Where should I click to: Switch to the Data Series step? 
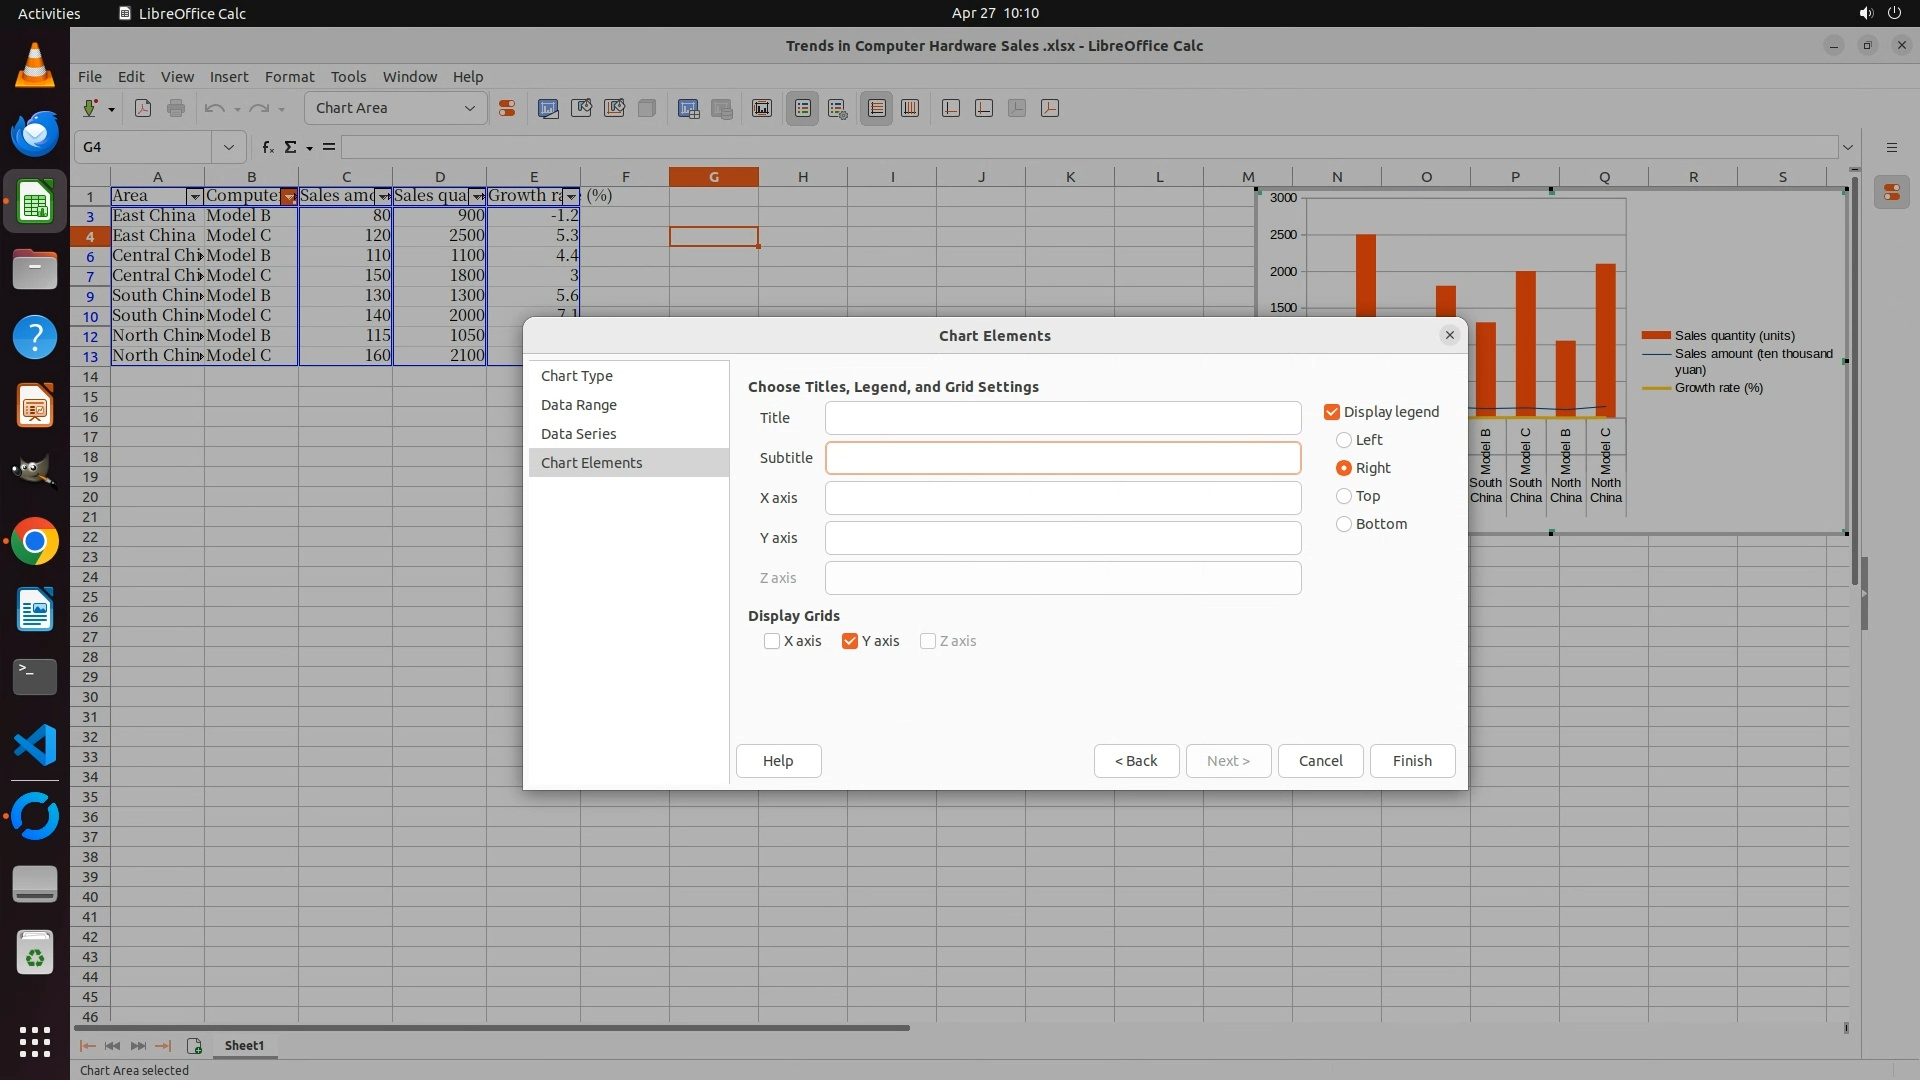point(578,434)
